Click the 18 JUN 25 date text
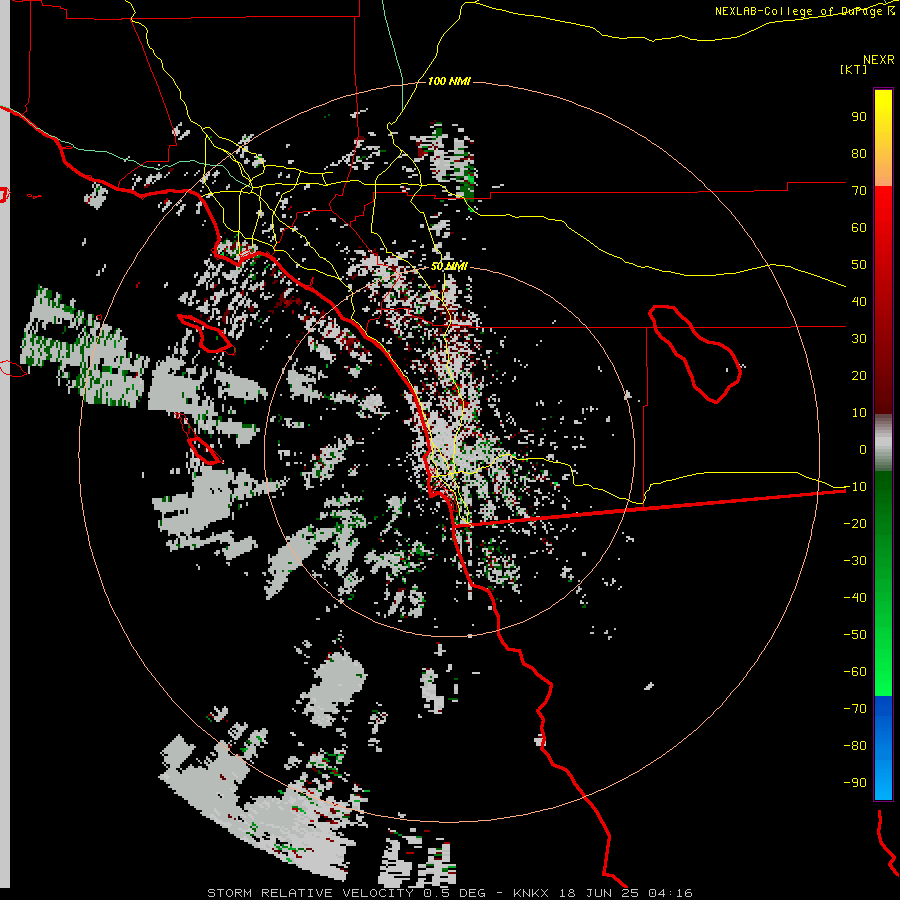Image resolution: width=900 pixels, height=900 pixels. 599,893
